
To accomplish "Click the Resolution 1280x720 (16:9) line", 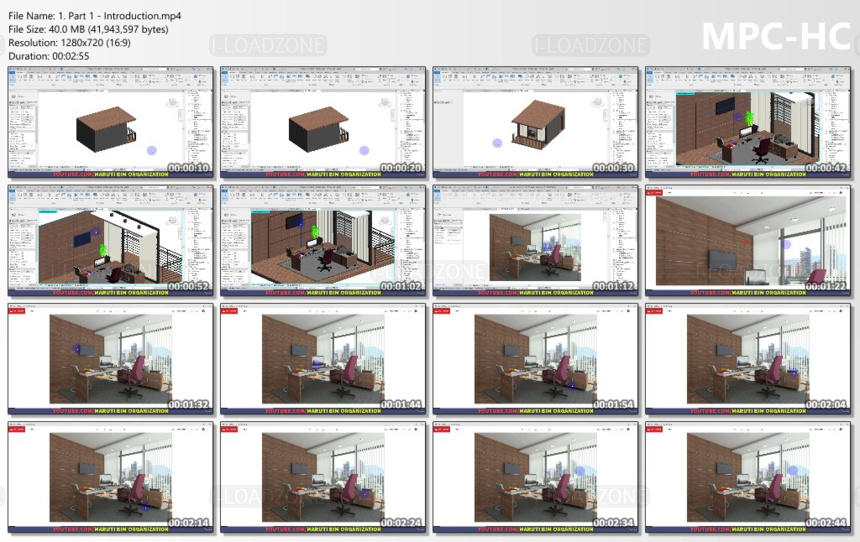I will pyautogui.click(x=69, y=42).
